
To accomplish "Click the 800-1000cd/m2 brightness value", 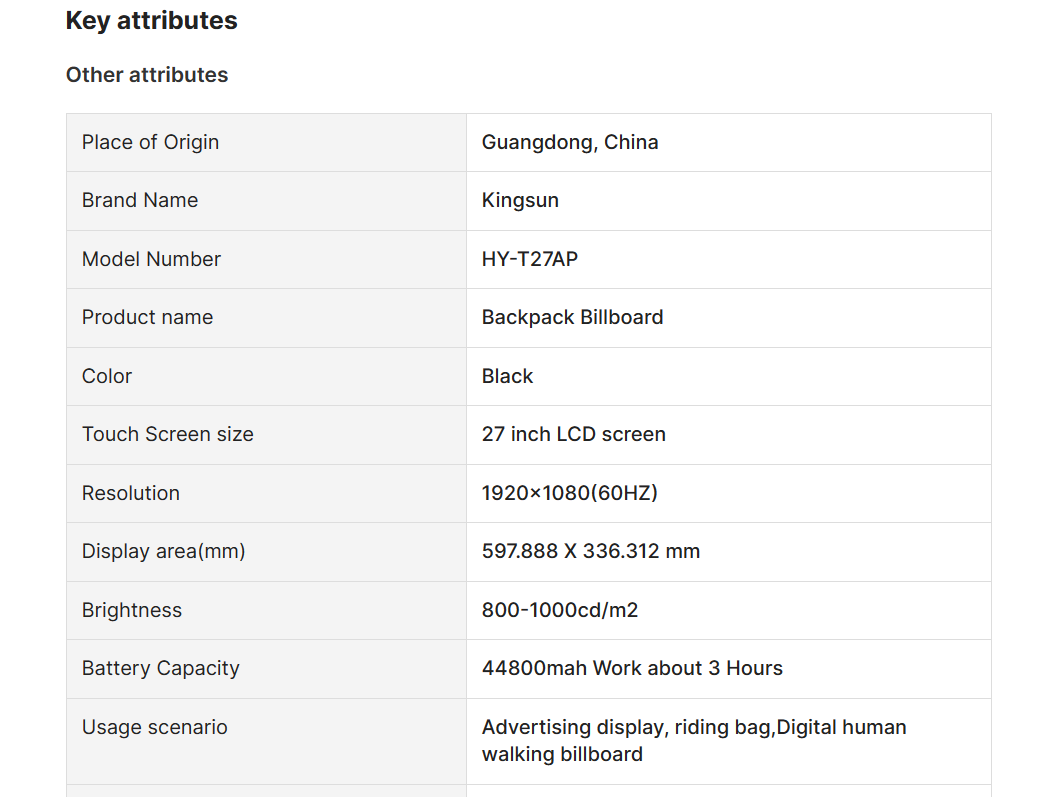I will point(560,610).
